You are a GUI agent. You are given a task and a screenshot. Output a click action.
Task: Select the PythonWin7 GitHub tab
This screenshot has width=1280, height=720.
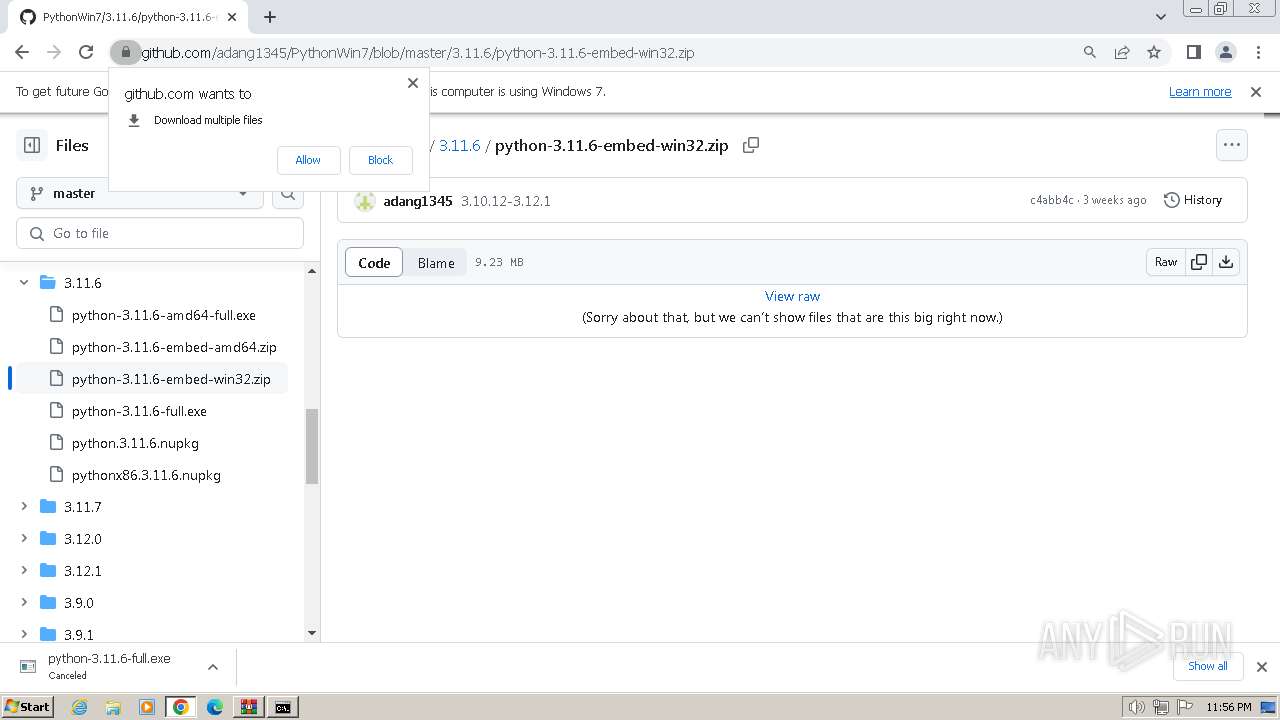[x=128, y=17]
